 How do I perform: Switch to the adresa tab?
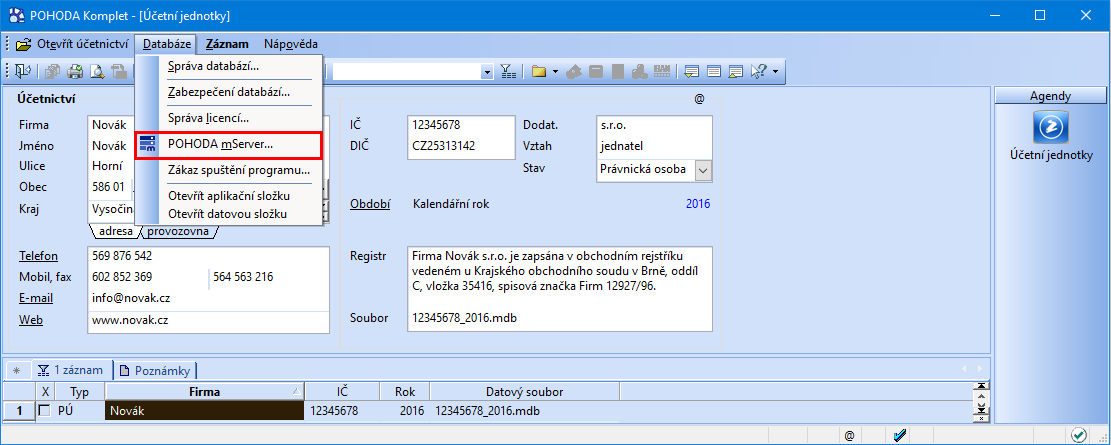pos(116,232)
